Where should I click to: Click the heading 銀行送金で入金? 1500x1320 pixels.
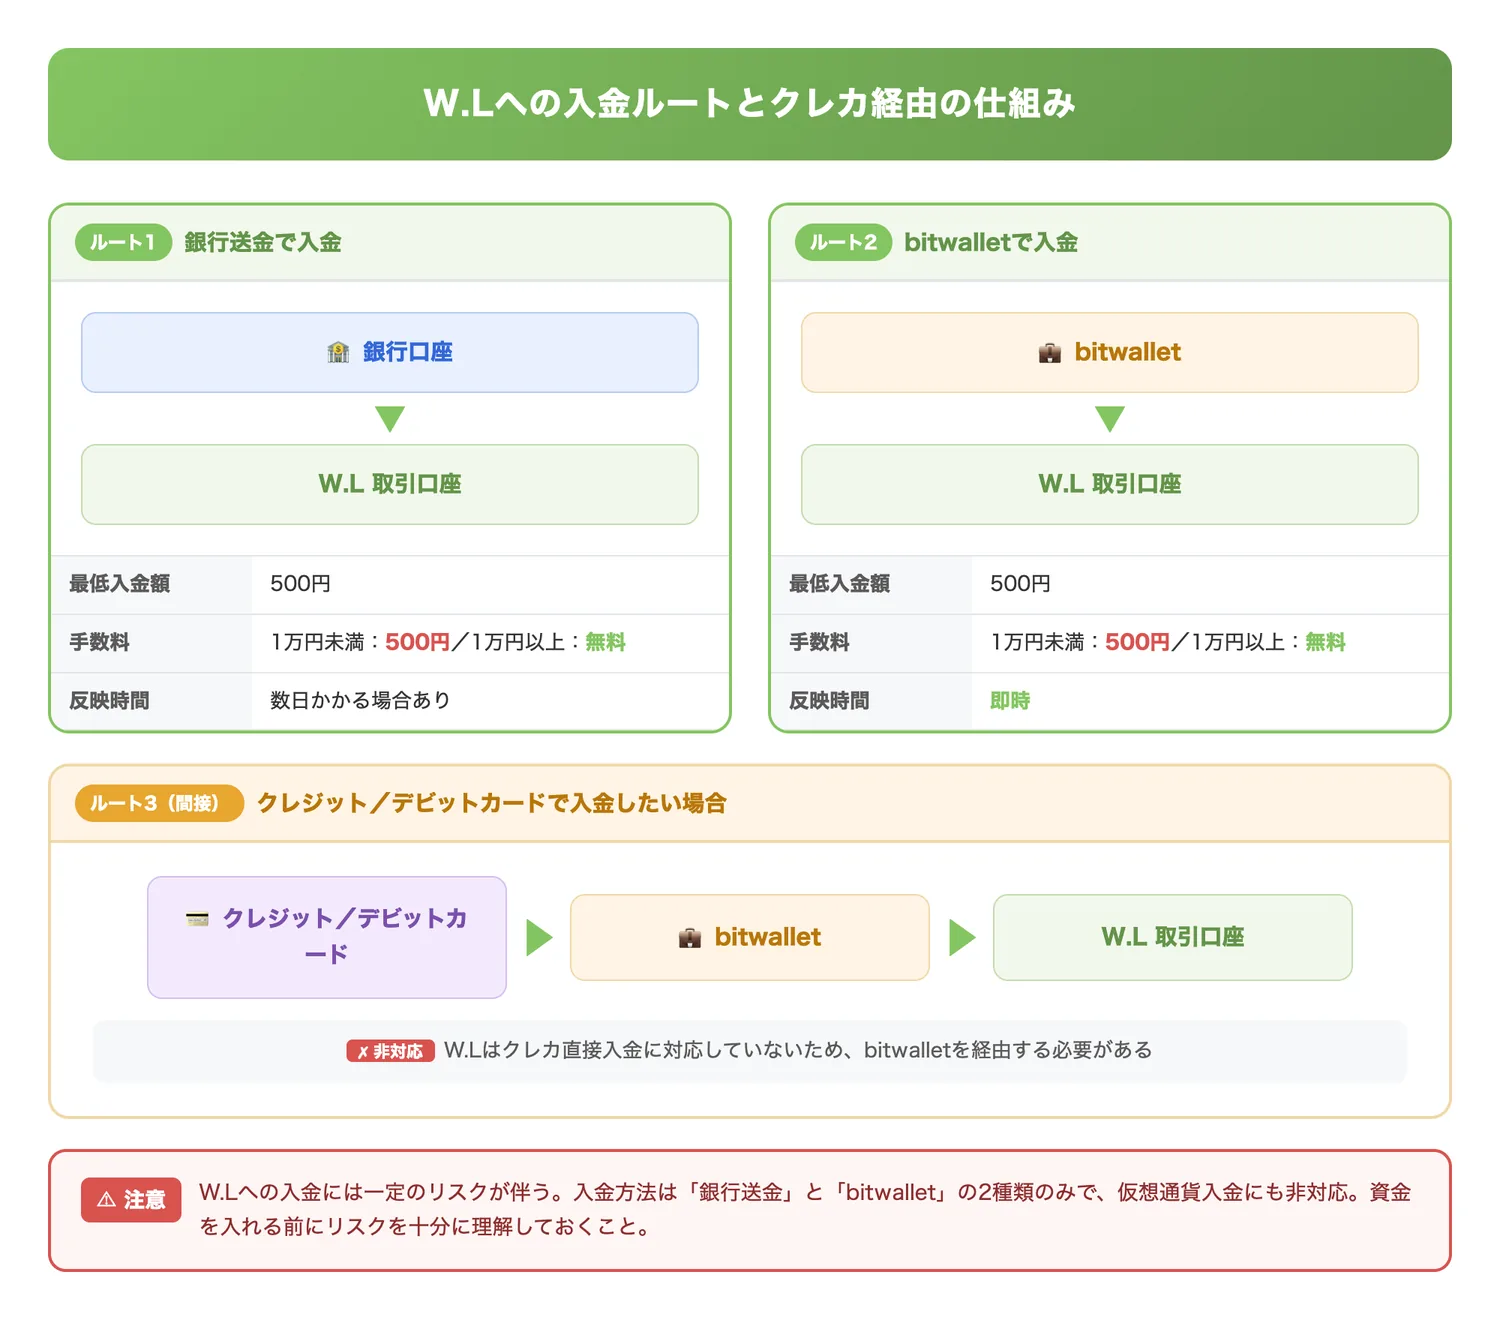pyautogui.click(x=263, y=242)
